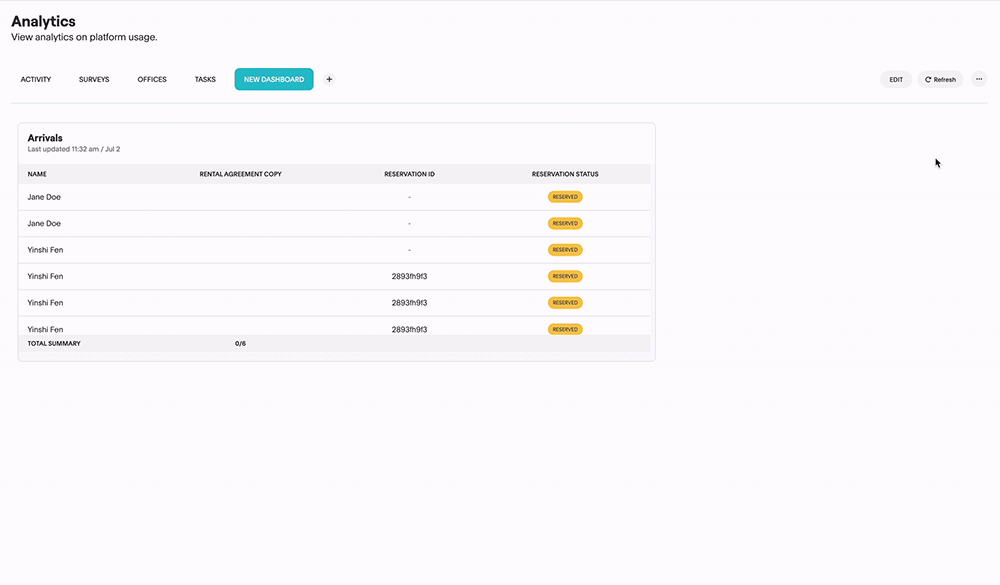The height and width of the screenshot is (585, 1000).
Task: Select the first Jane Doe row
Action: pyautogui.click(x=44, y=197)
